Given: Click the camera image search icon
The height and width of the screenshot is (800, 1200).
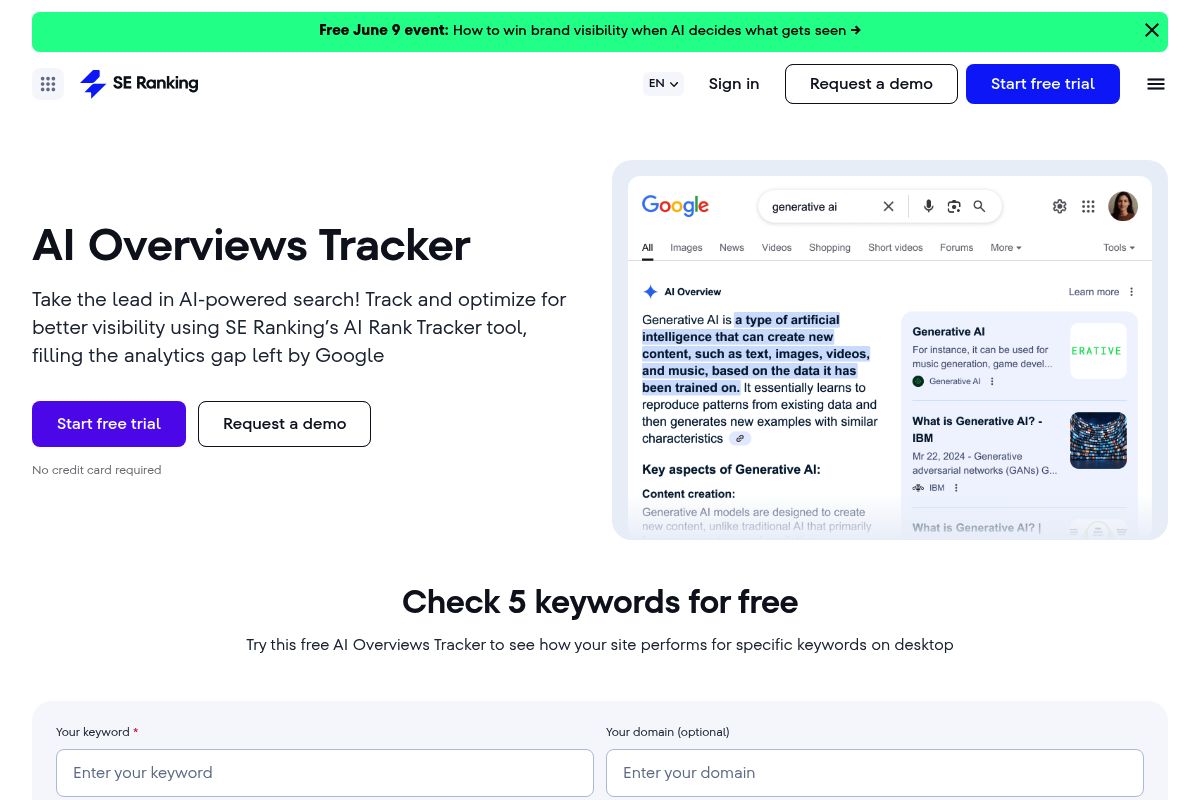Looking at the screenshot, I should coord(954,207).
